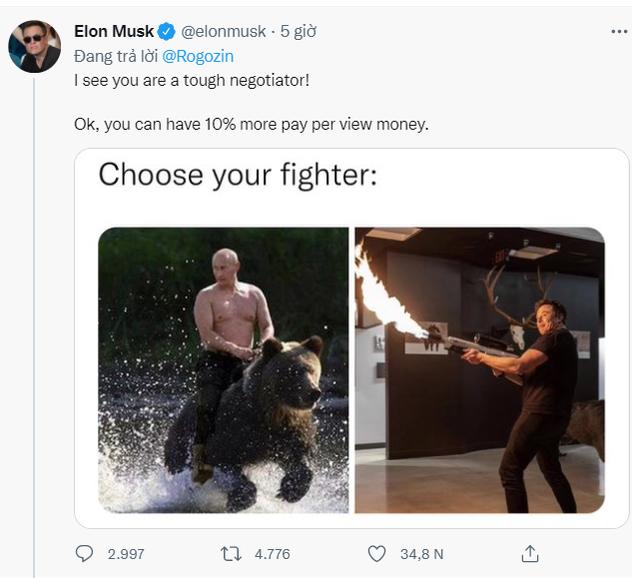This screenshot has height=578, width=632.
Task: Click the '5 giờ' timestamp
Action: 298,31
